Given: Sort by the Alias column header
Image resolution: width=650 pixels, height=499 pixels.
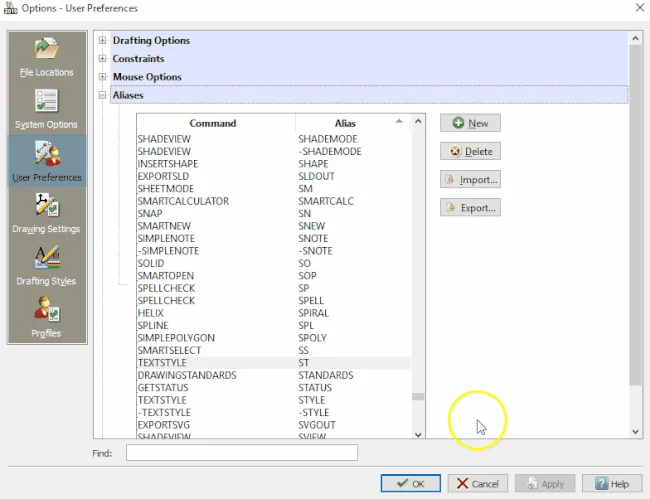Looking at the screenshot, I should [x=344, y=123].
